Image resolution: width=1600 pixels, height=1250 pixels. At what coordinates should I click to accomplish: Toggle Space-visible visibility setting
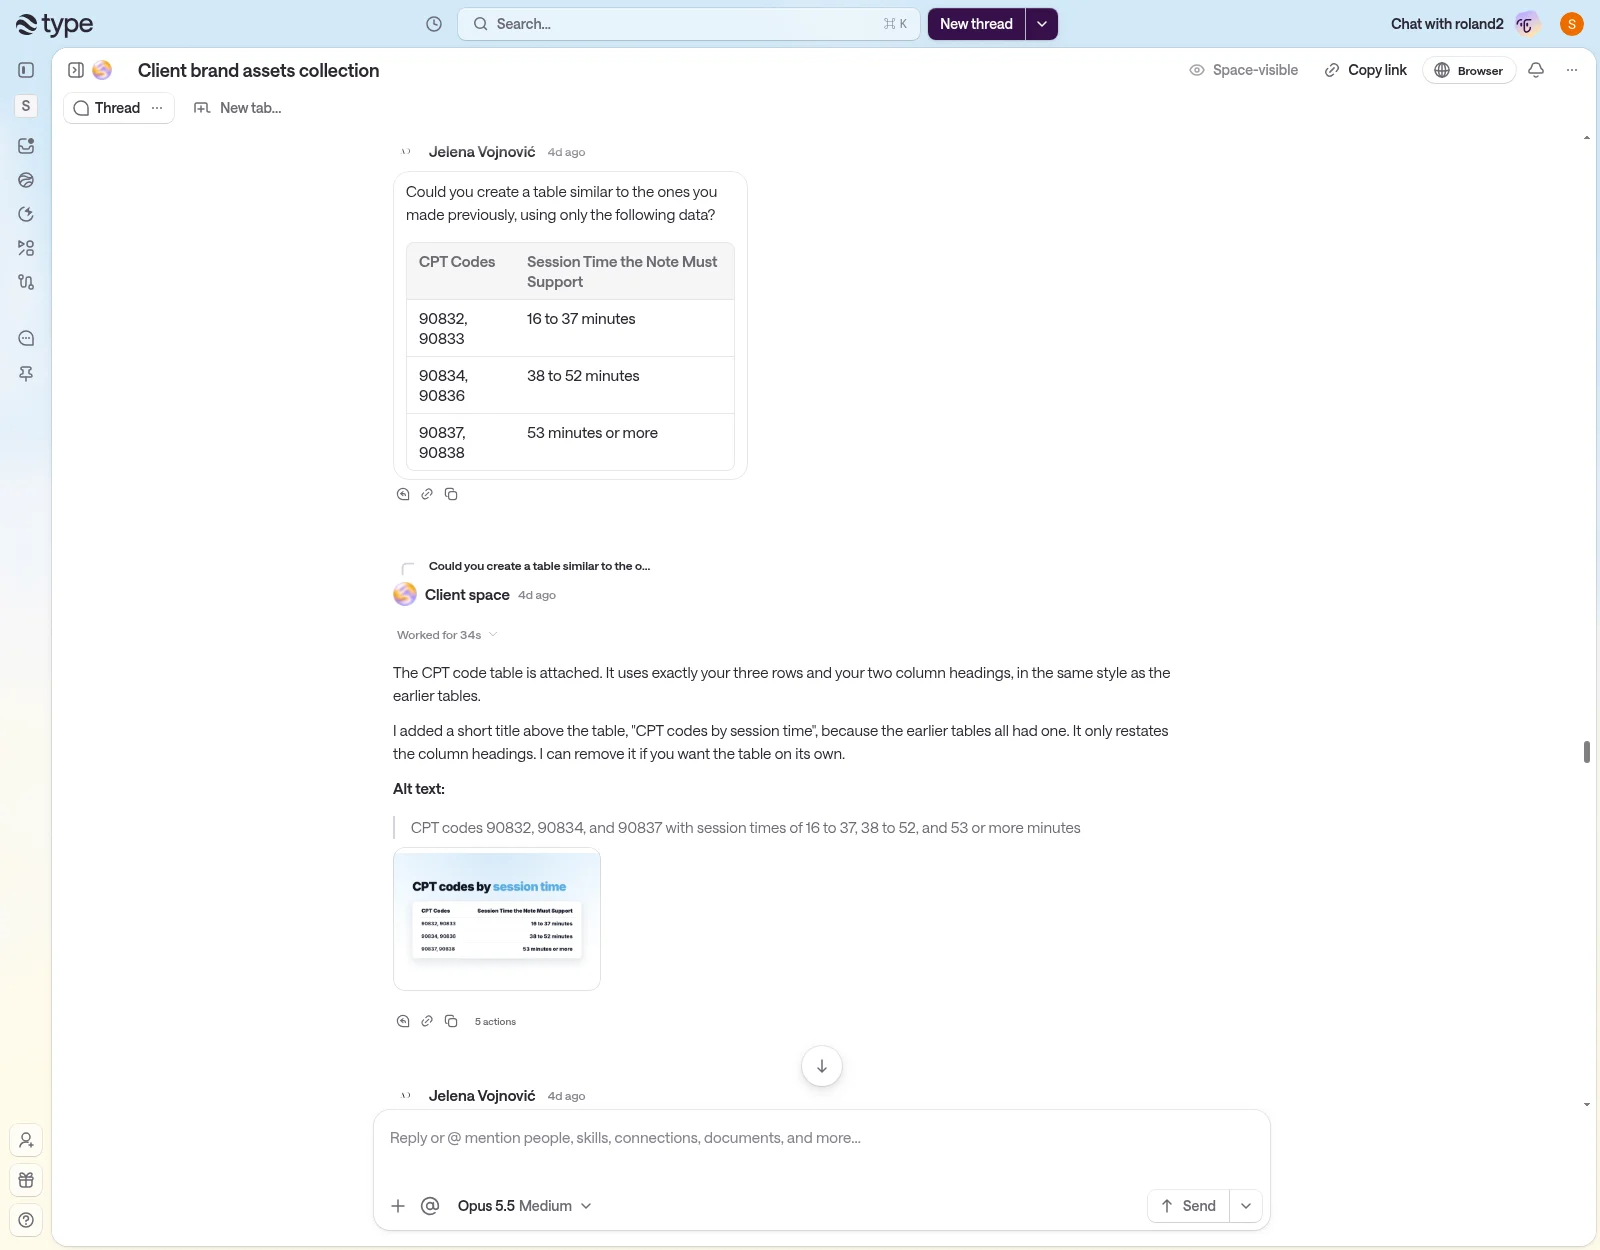(x=1243, y=70)
